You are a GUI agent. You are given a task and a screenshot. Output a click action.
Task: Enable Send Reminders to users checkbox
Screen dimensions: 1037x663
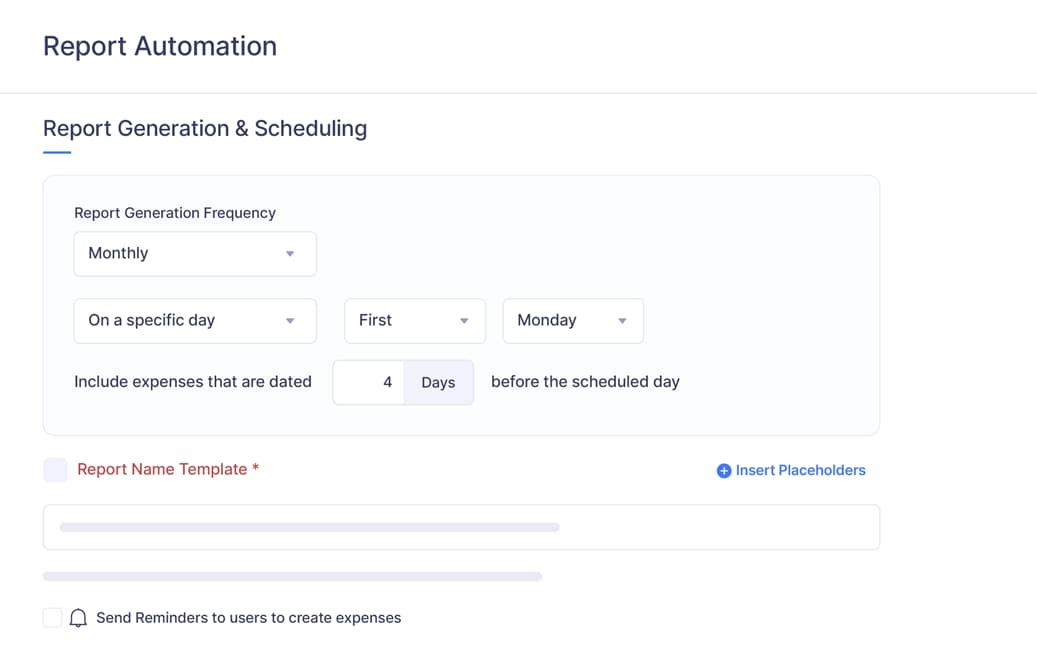pyautogui.click(x=52, y=617)
